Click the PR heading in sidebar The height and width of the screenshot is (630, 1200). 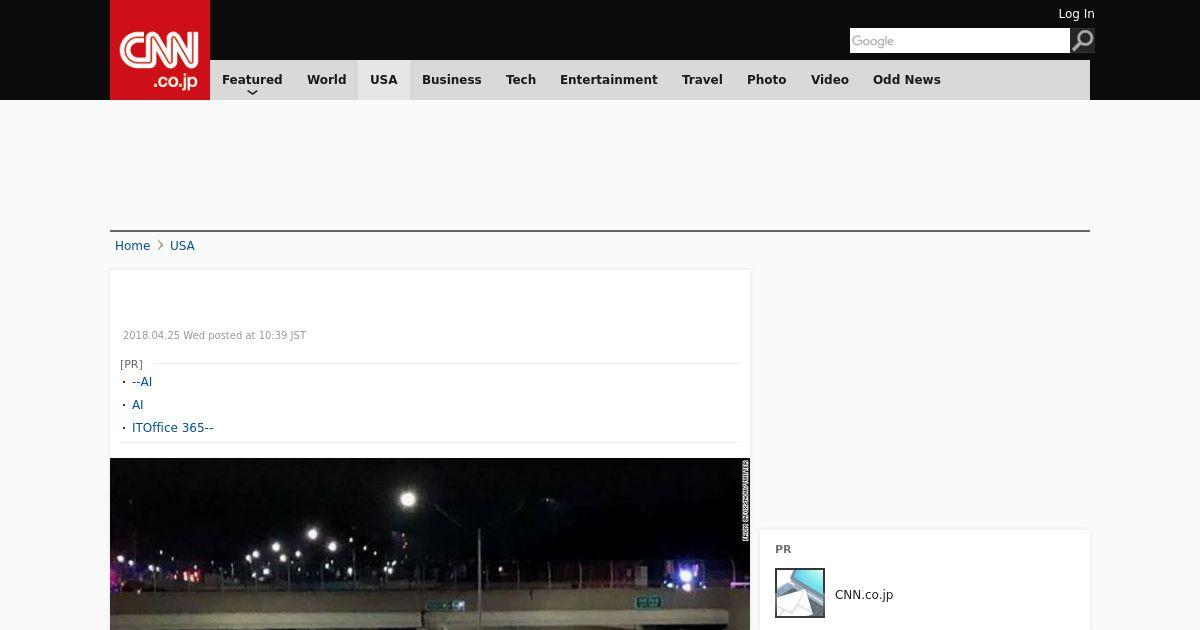783,549
